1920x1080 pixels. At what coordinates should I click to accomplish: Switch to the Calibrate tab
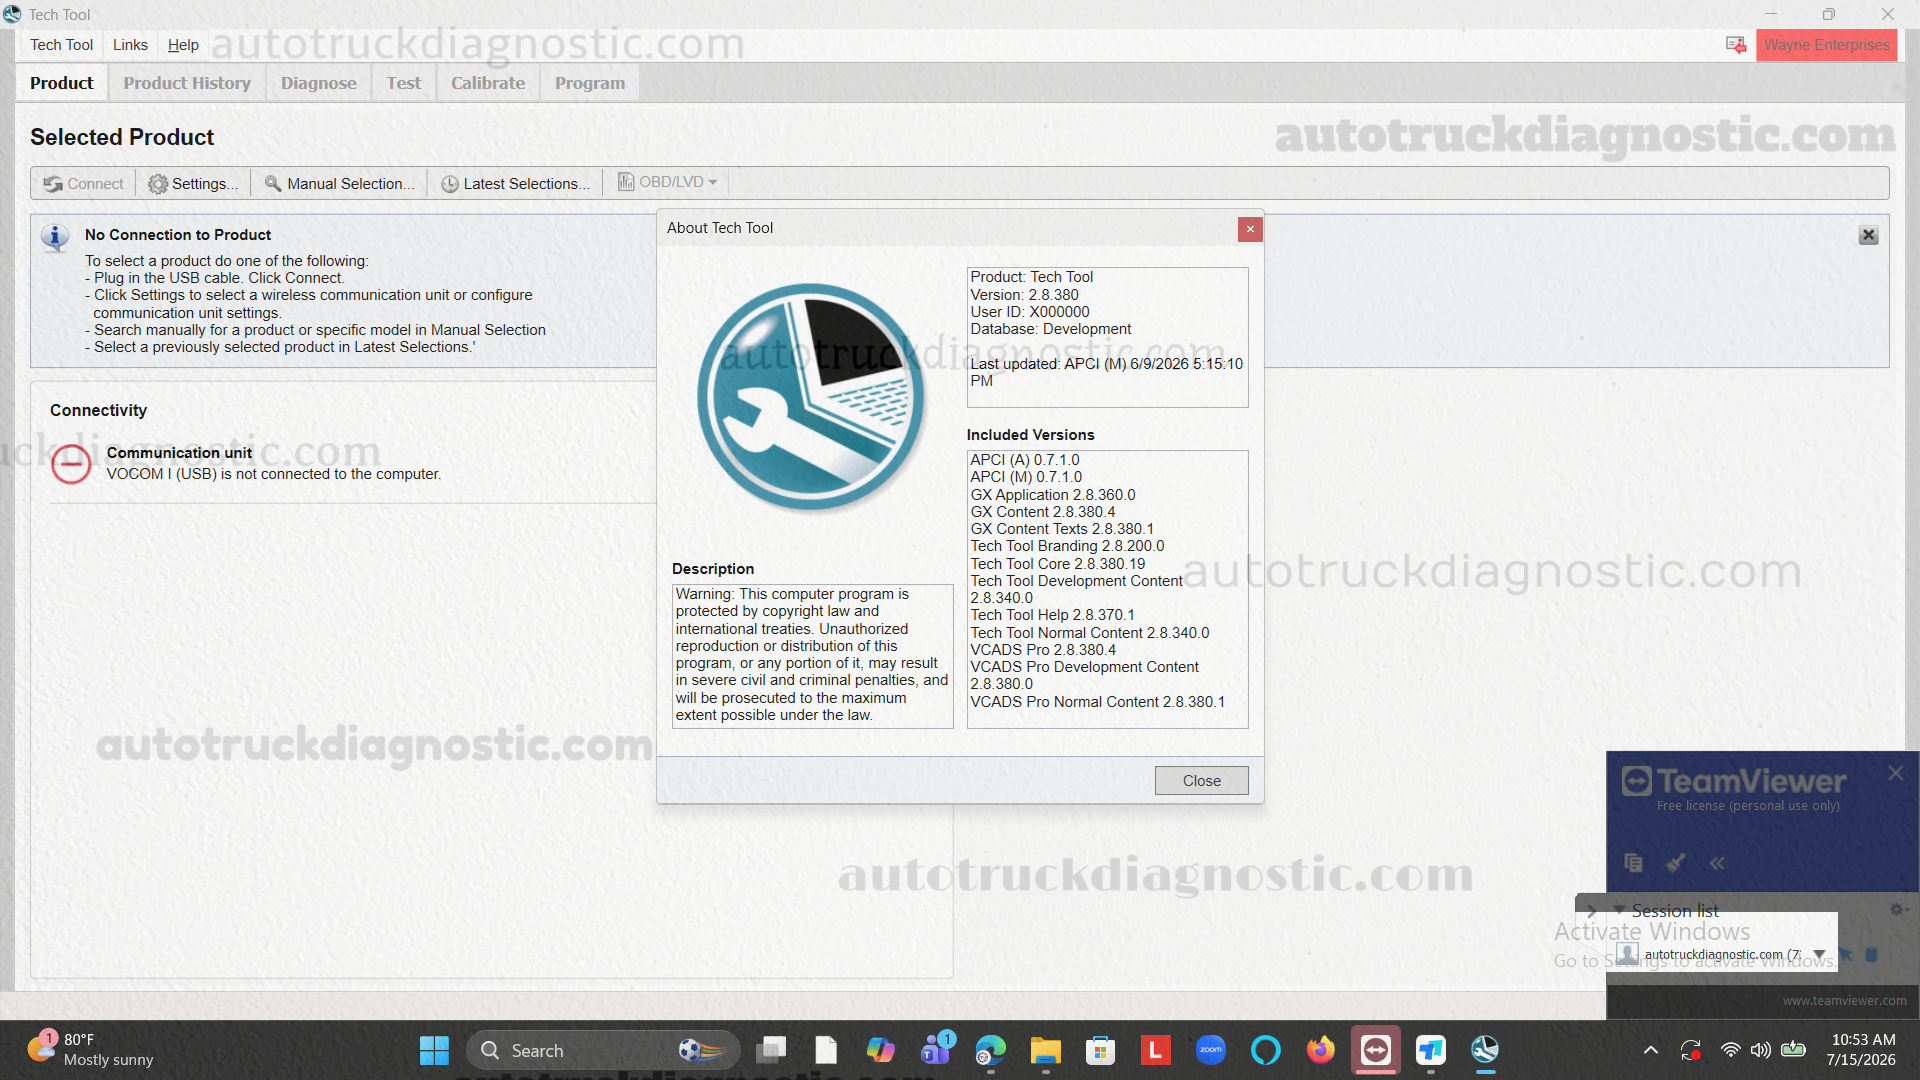click(487, 83)
